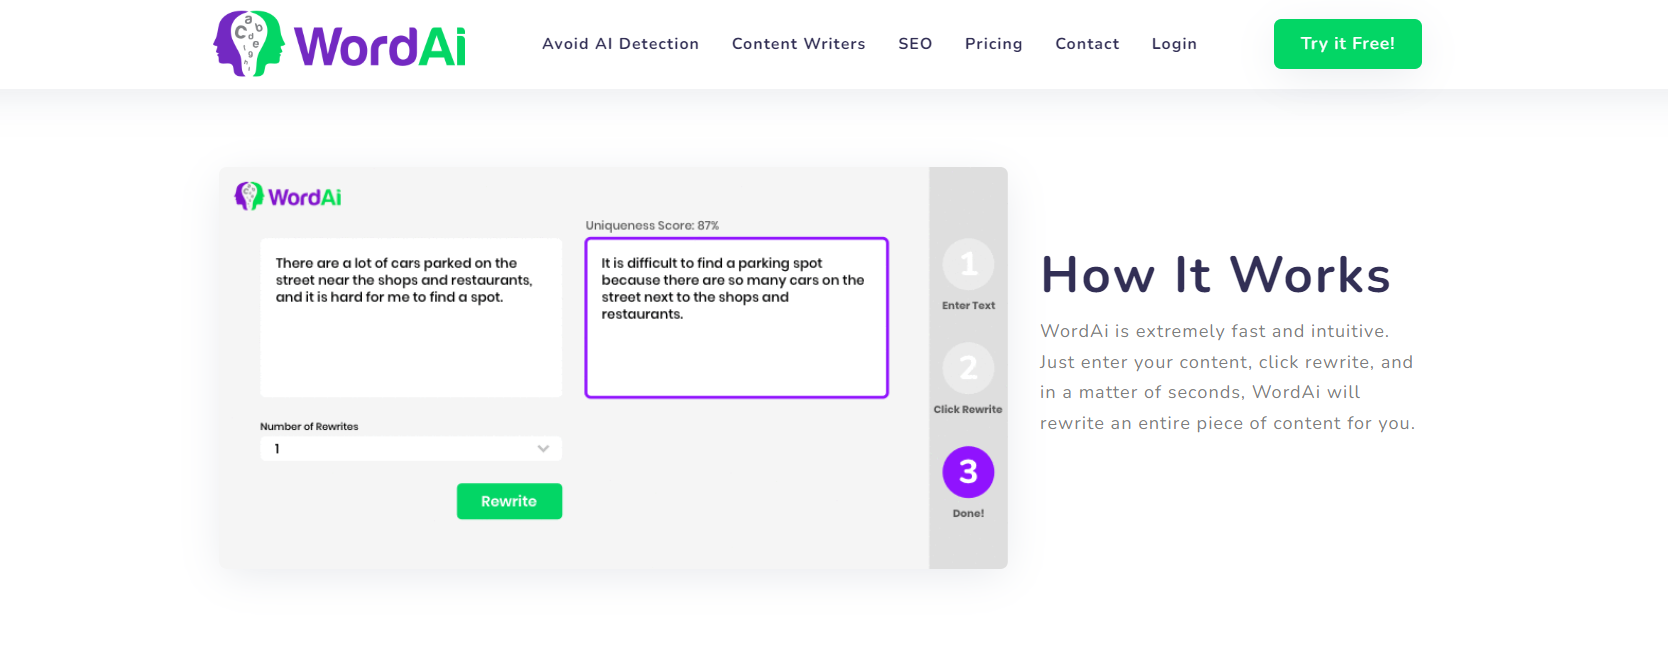Click the paragraph starting WordAi is extremely fast
Viewport: 1668px width, 659px height.
[1227, 377]
